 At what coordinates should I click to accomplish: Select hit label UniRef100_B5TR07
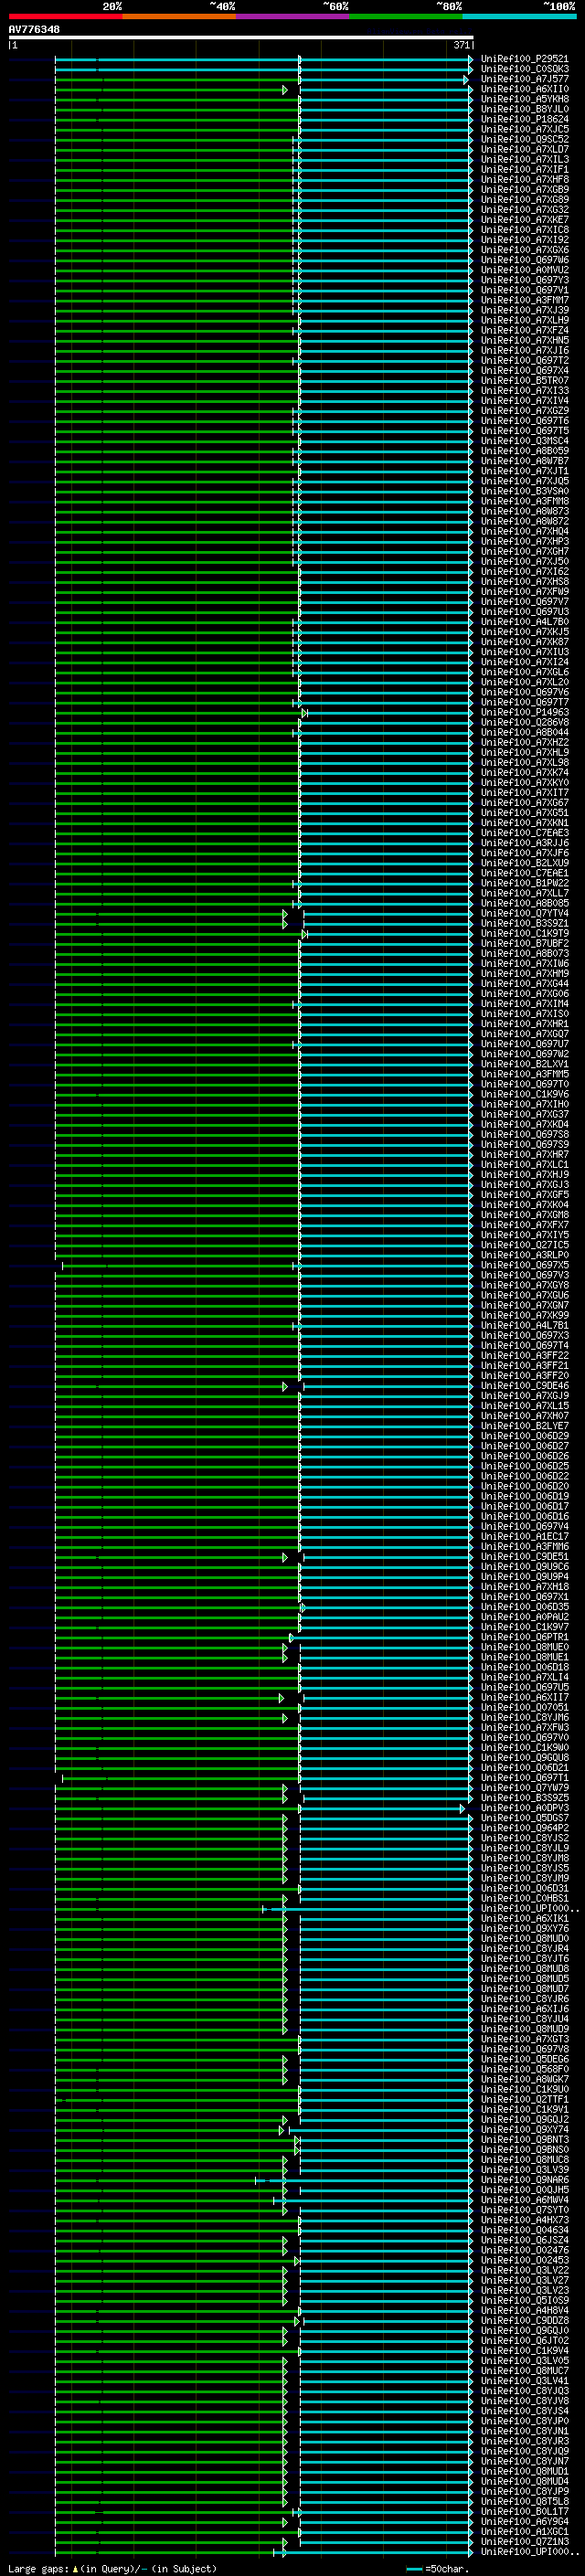[525, 381]
